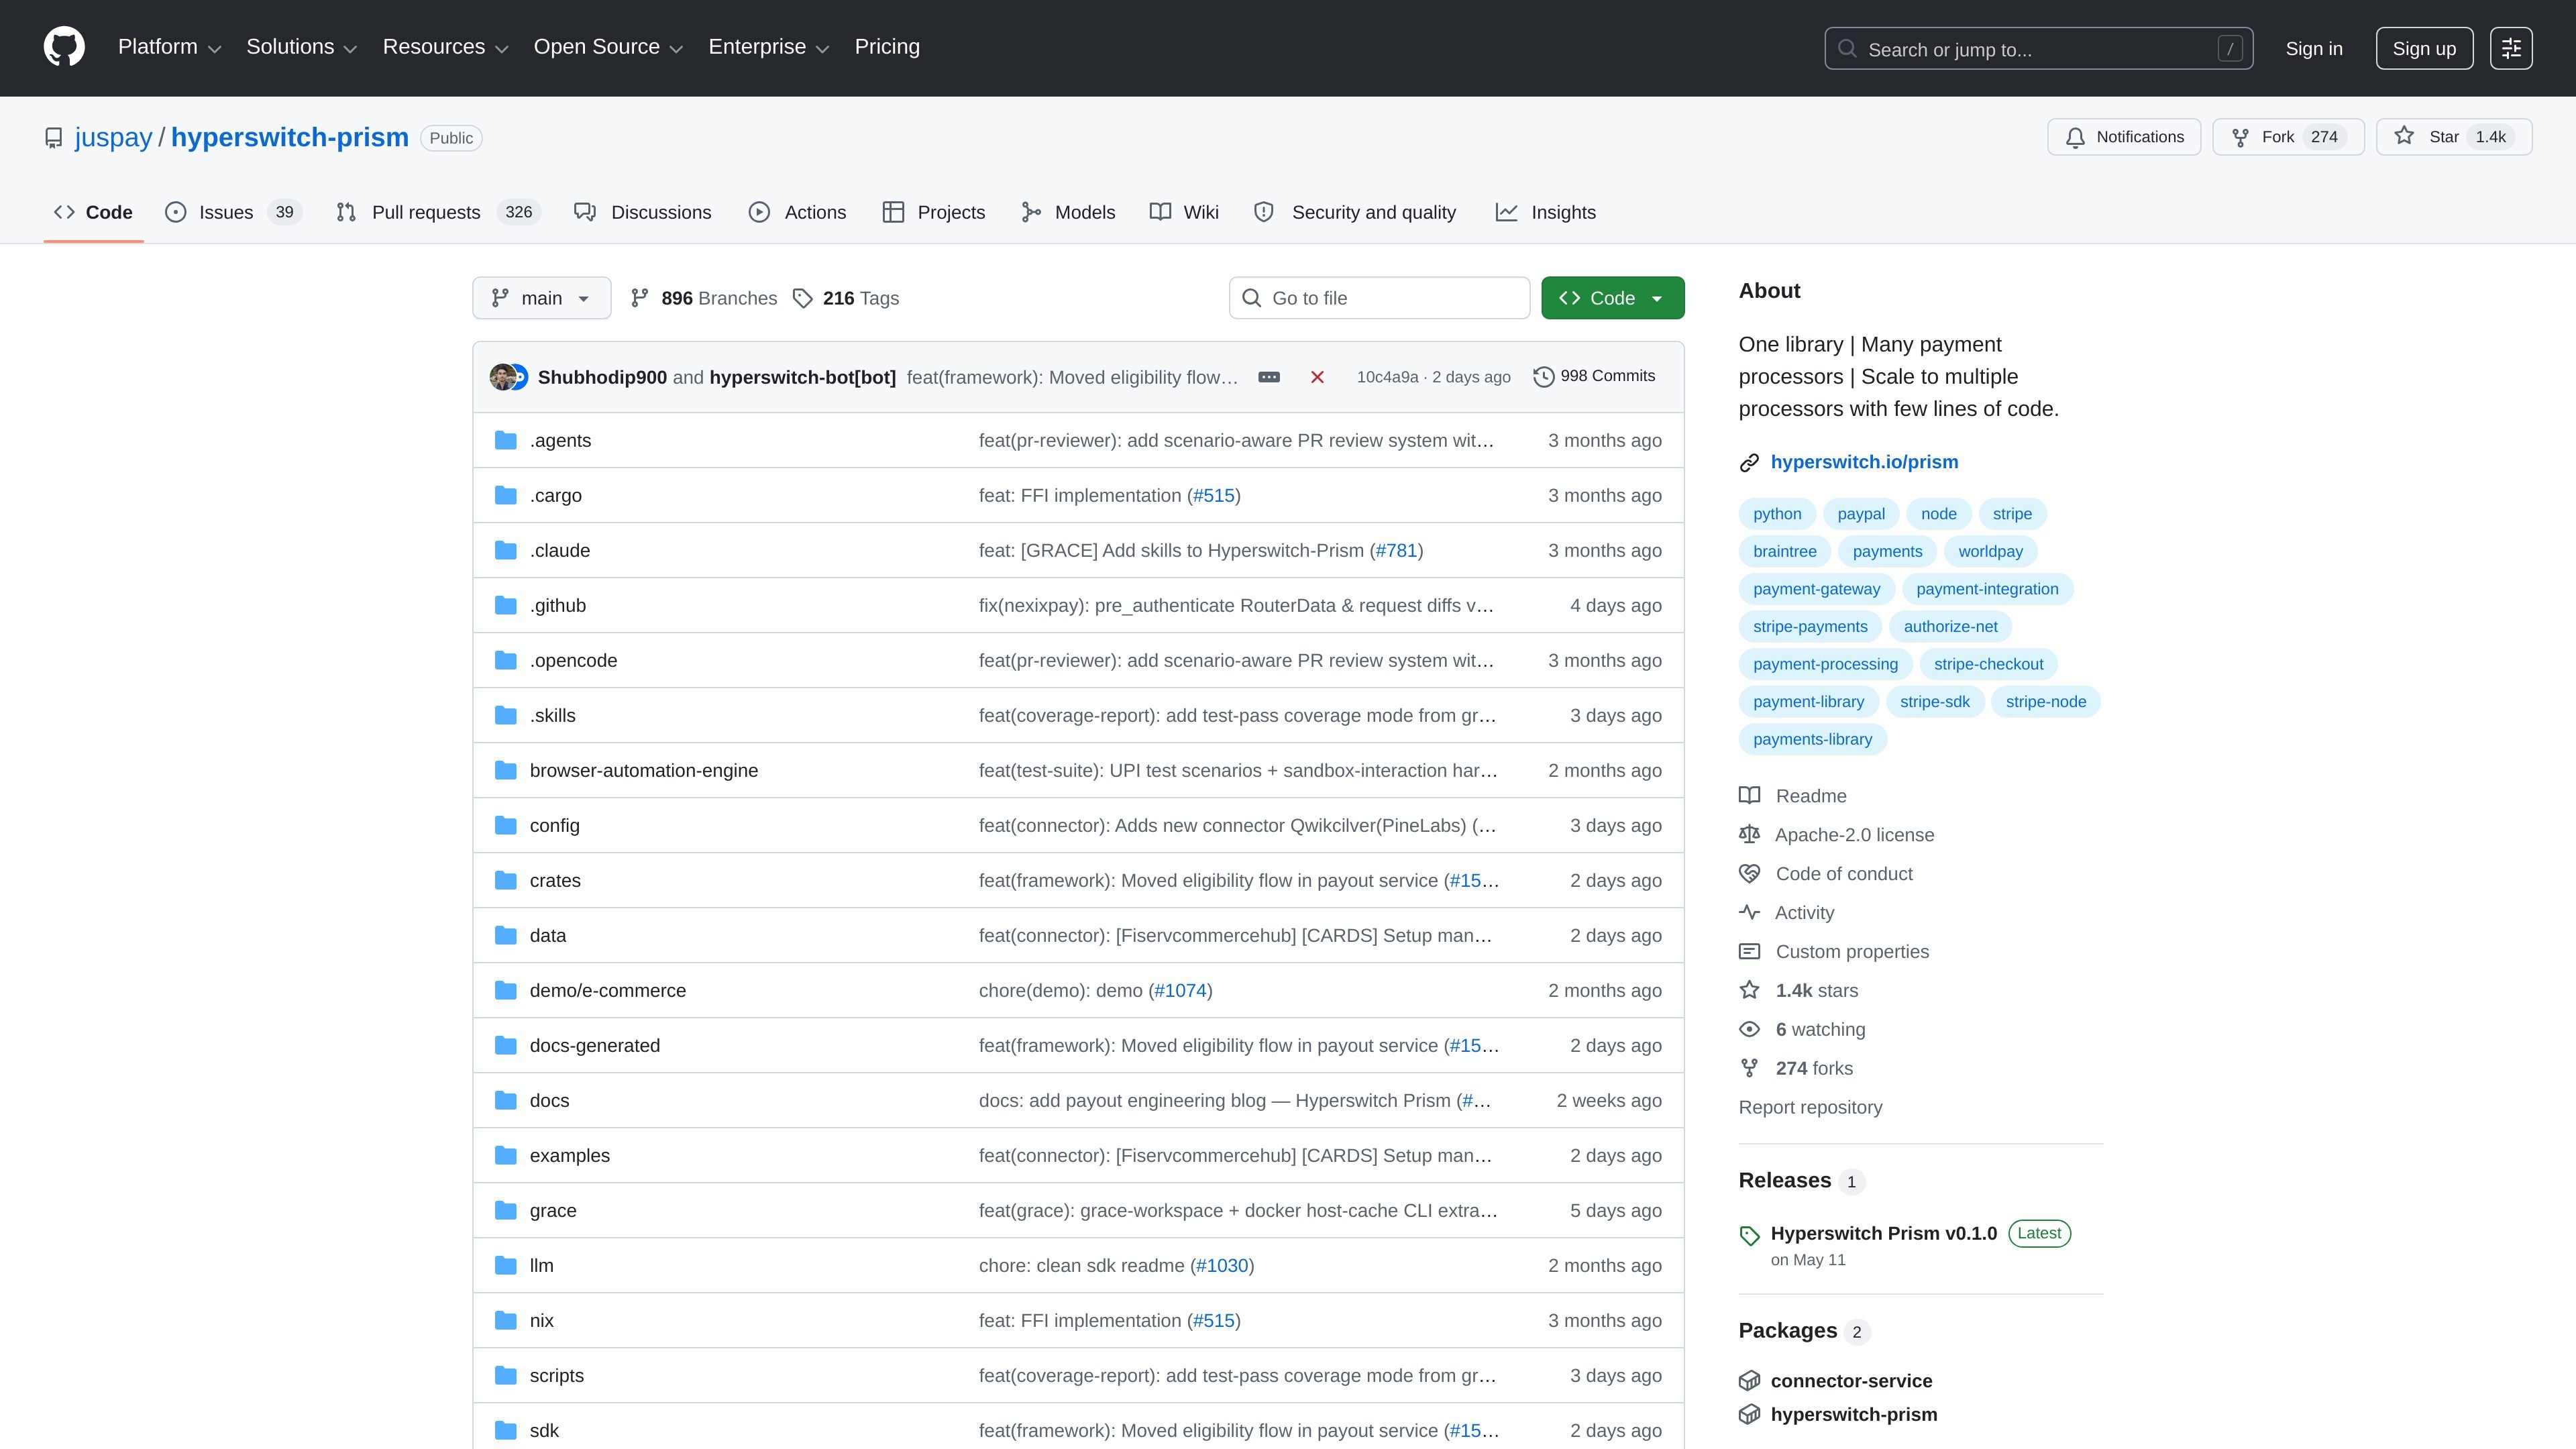This screenshot has width=2576, height=1449.
Task: Click the Activity pulse icon
Action: pos(1749,912)
